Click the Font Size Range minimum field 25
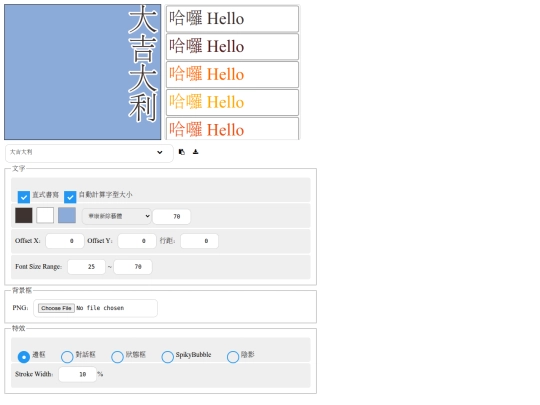The image size is (540, 405). (x=86, y=267)
